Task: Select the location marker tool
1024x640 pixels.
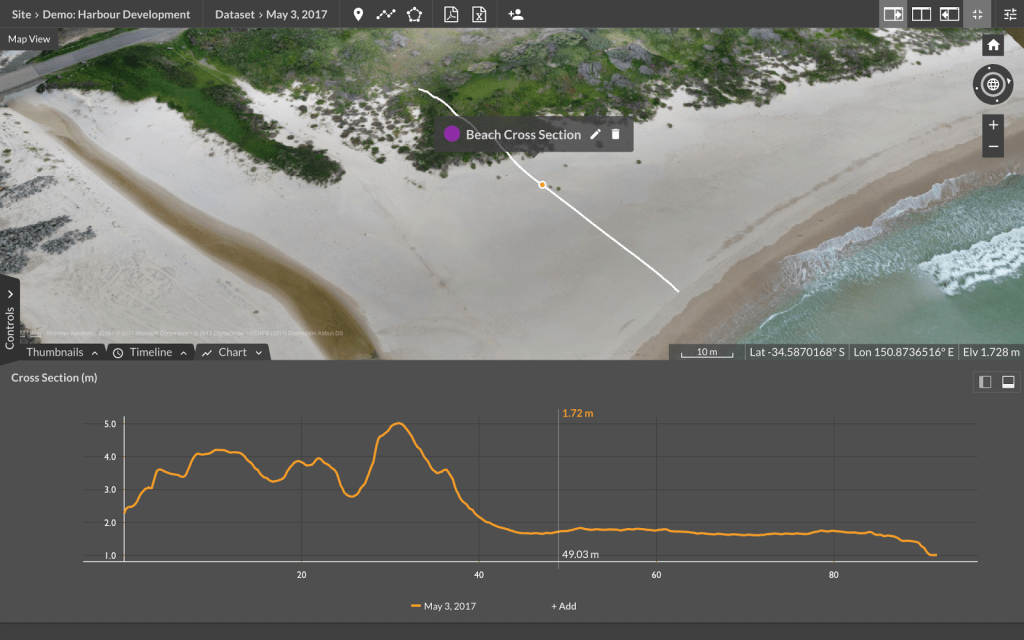Action: tap(358, 14)
